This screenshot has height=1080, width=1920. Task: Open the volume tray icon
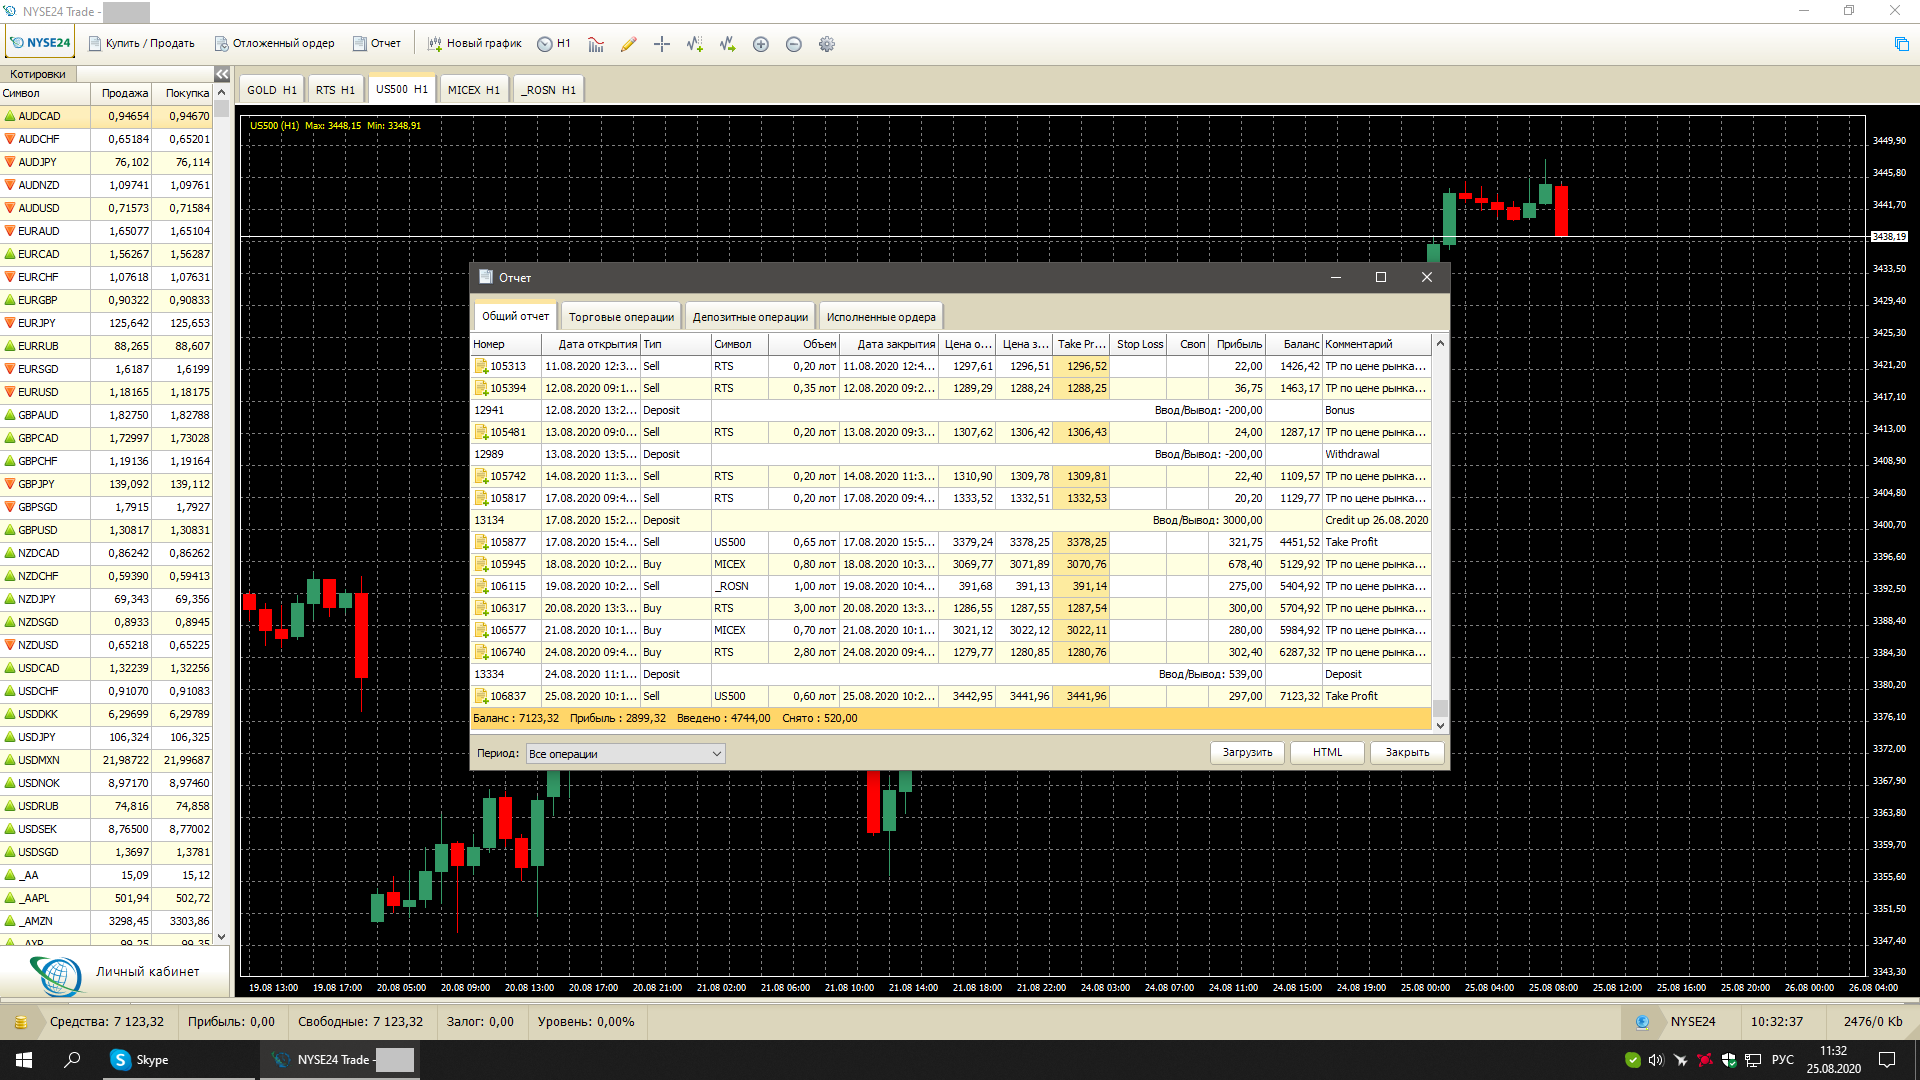tap(1656, 1060)
